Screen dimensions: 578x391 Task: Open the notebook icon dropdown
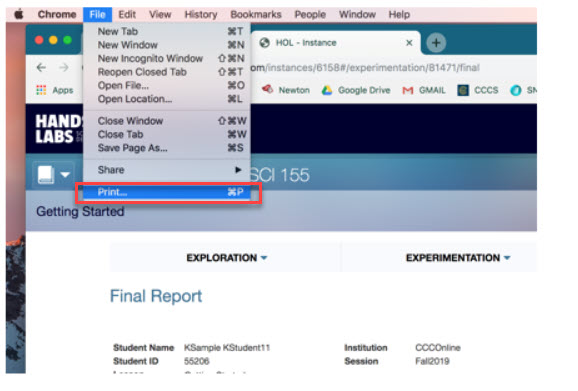coord(54,174)
